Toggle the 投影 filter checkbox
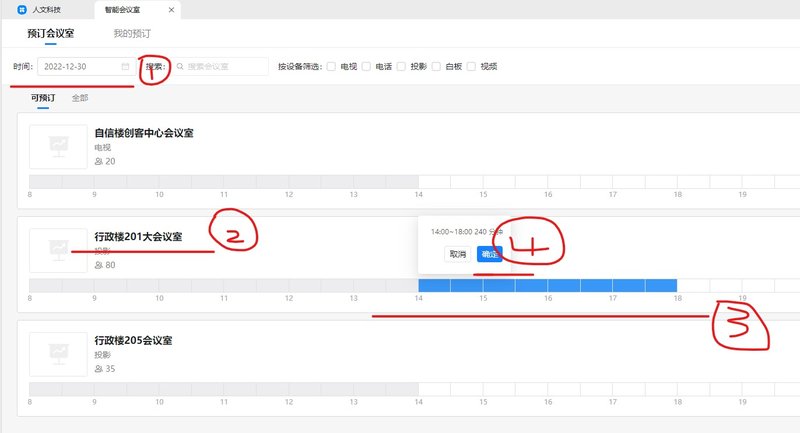 tap(401, 67)
